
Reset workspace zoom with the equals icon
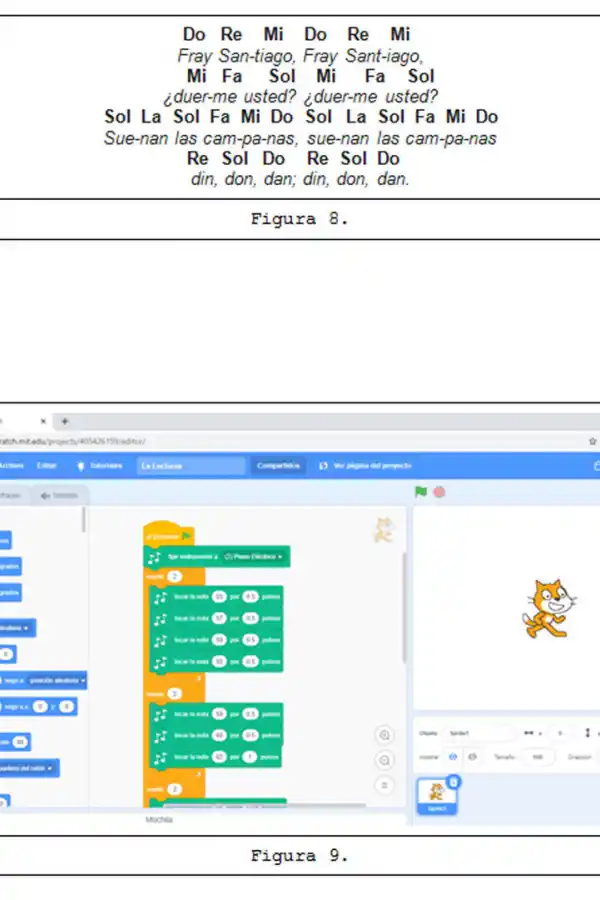coord(384,785)
